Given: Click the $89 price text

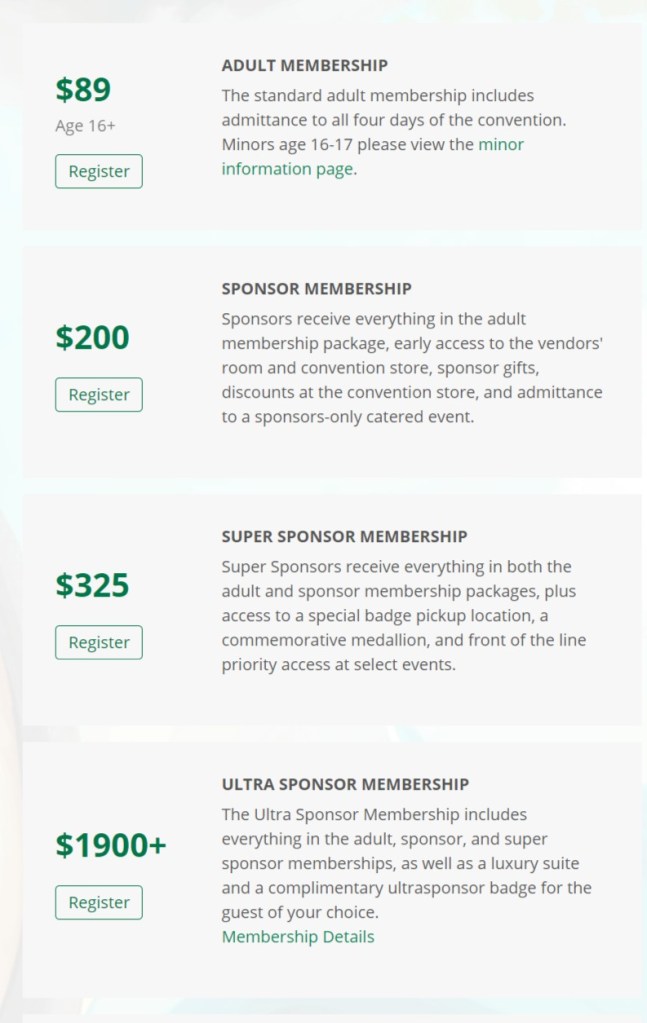Looking at the screenshot, I should point(83,90).
